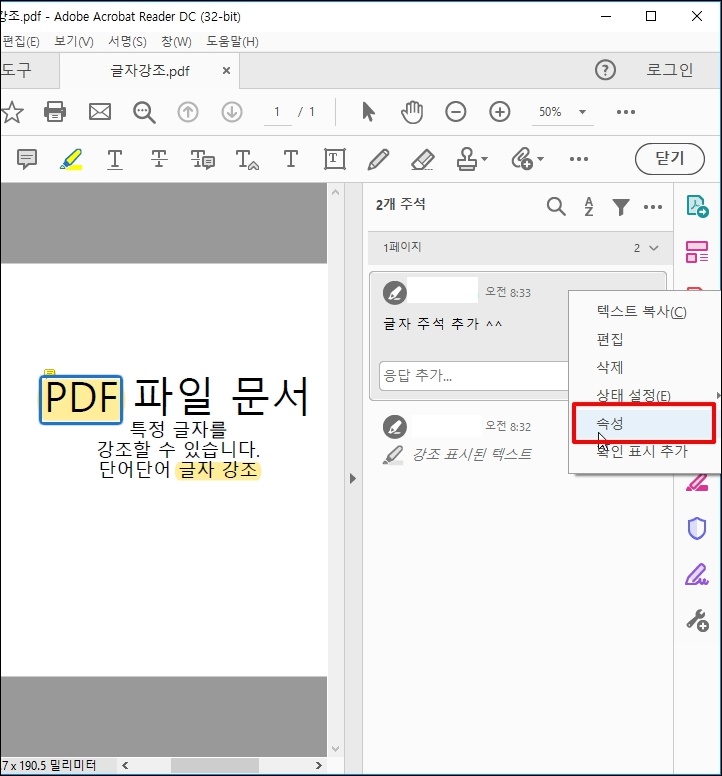Select the eraser tool
Image resolution: width=722 pixels, height=776 pixels.
pyautogui.click(x=423, y=159)
